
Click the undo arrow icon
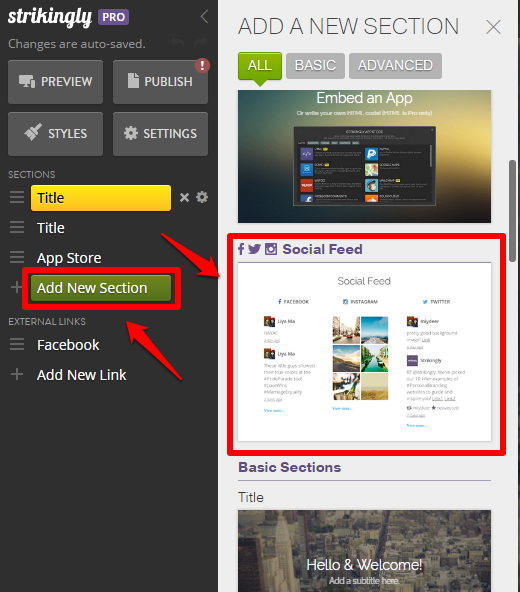(177, 43)
